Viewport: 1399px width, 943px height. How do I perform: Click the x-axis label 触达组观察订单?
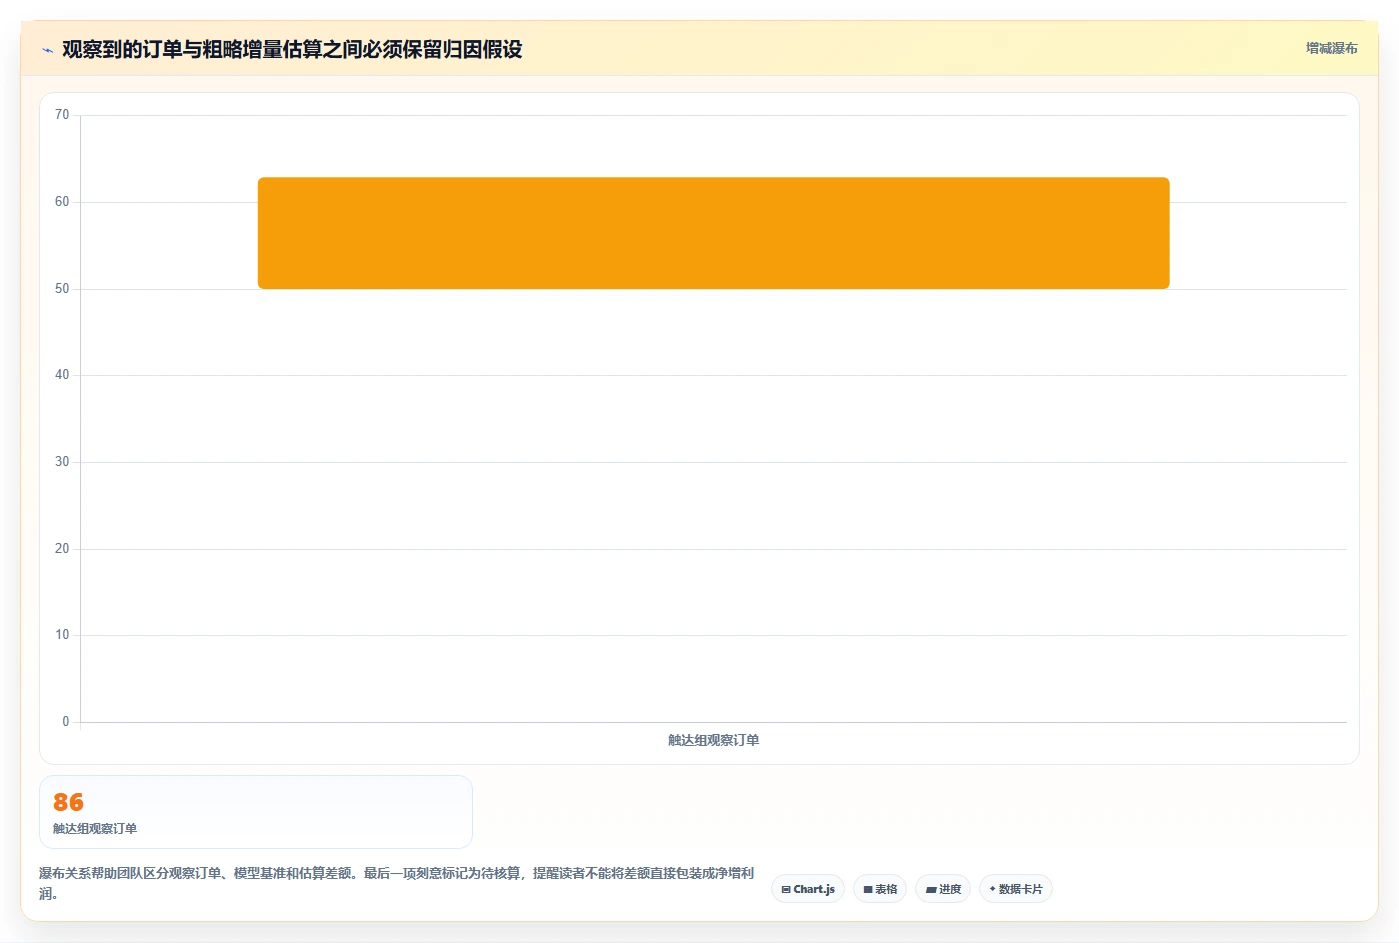714,740
